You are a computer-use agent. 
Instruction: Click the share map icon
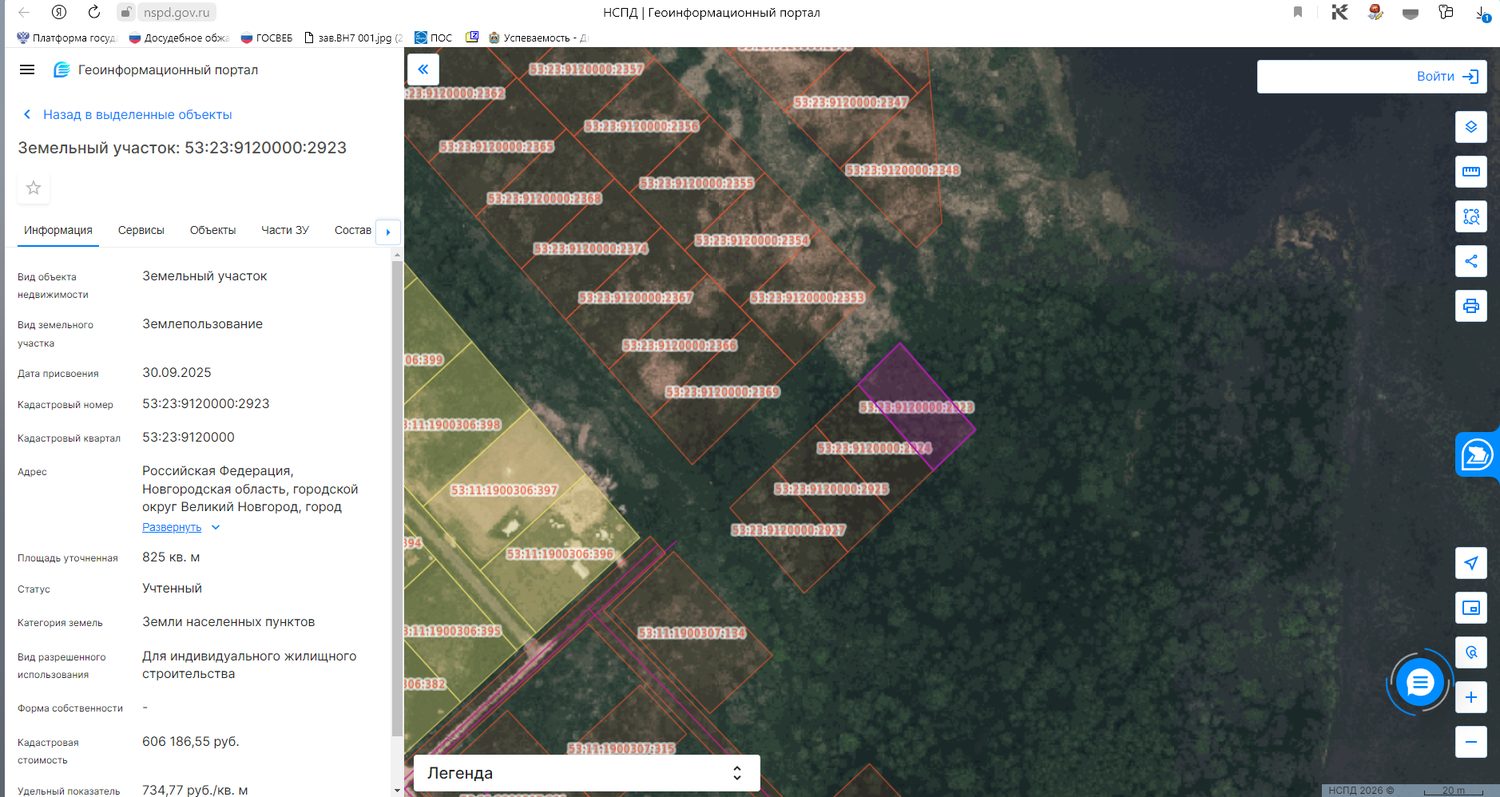point(1471,261)
